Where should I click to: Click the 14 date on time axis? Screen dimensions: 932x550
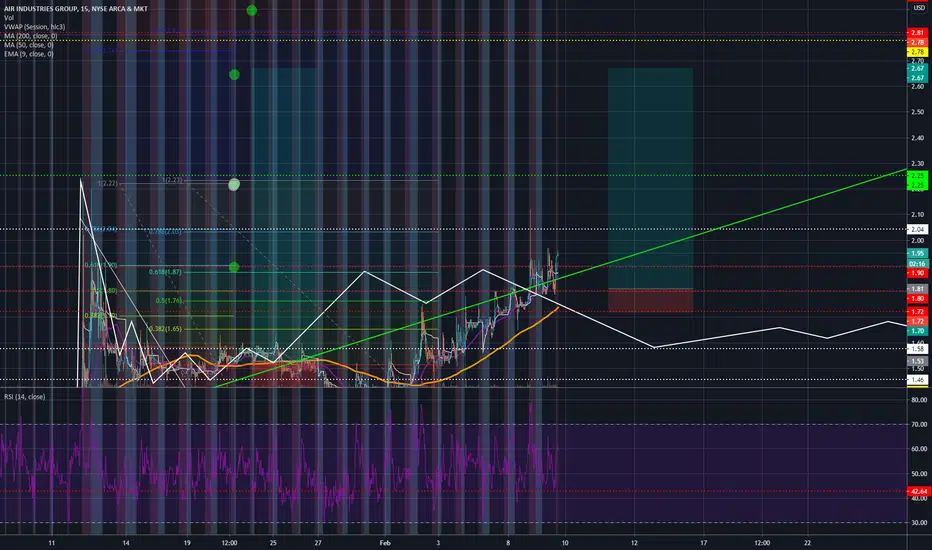(126, 543)
